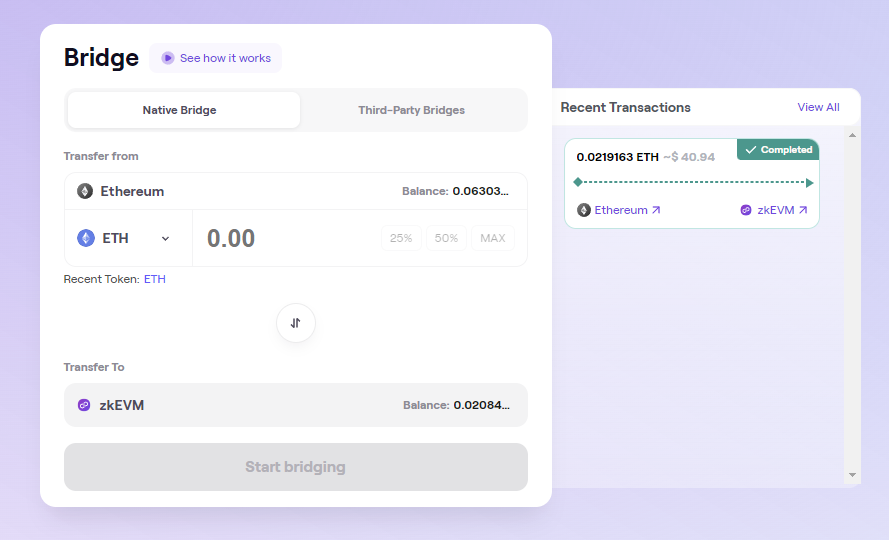Click the recent token ETH link
Screen dimensions: 889x540
pos(155,279)
